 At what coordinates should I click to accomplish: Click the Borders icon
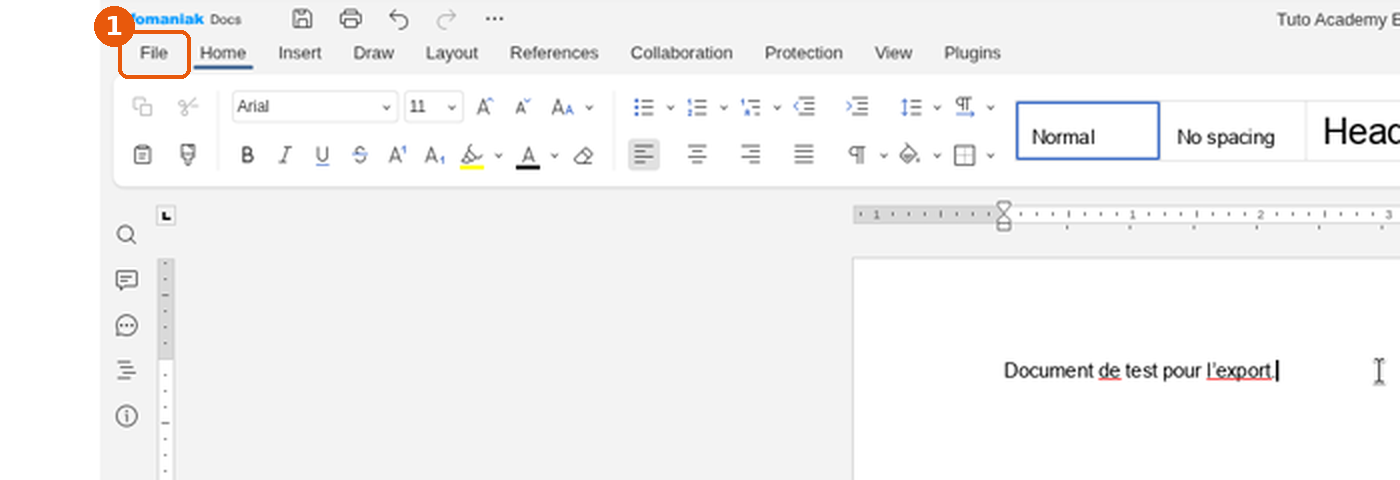[x=964, y=155]
